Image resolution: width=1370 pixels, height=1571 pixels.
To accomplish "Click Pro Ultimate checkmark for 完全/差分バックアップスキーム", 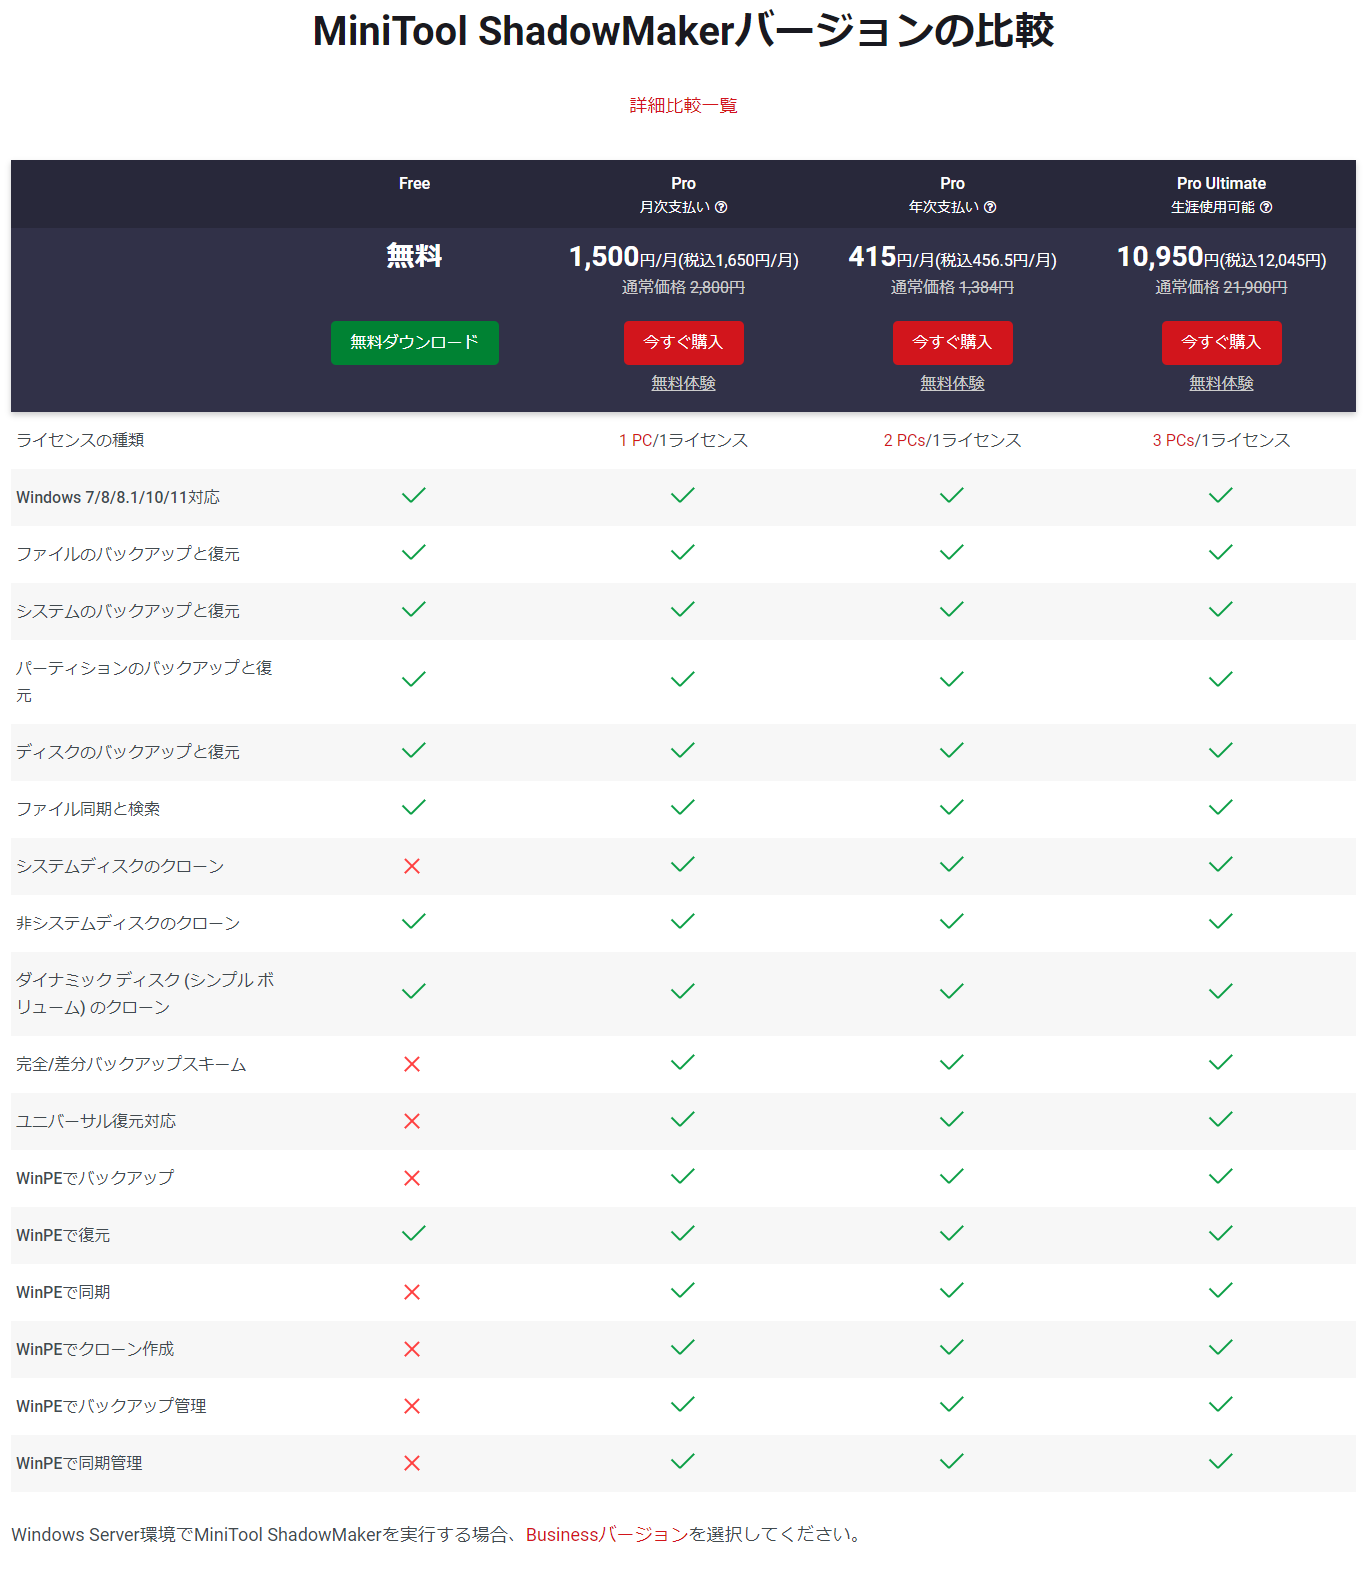I will click(1221, 1062).
